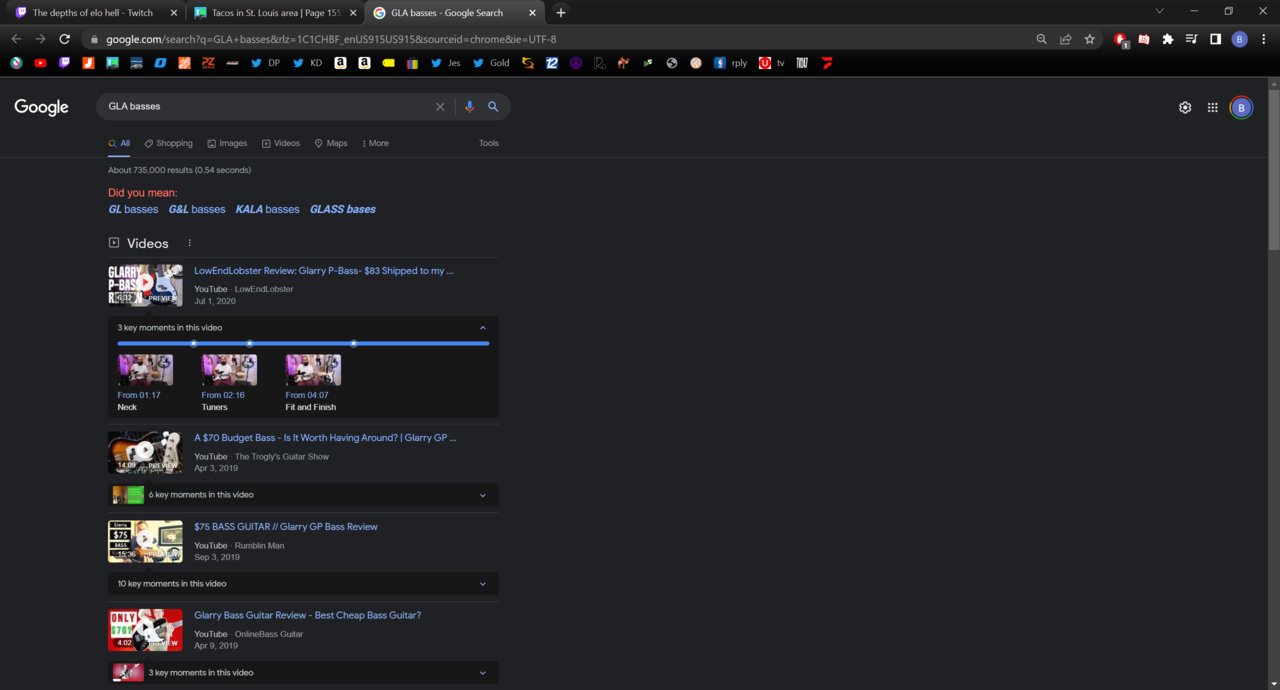This screenshot has width=1280, height=690.
Task: Open the Videos section three-dot menu
Action: (189, 243)
